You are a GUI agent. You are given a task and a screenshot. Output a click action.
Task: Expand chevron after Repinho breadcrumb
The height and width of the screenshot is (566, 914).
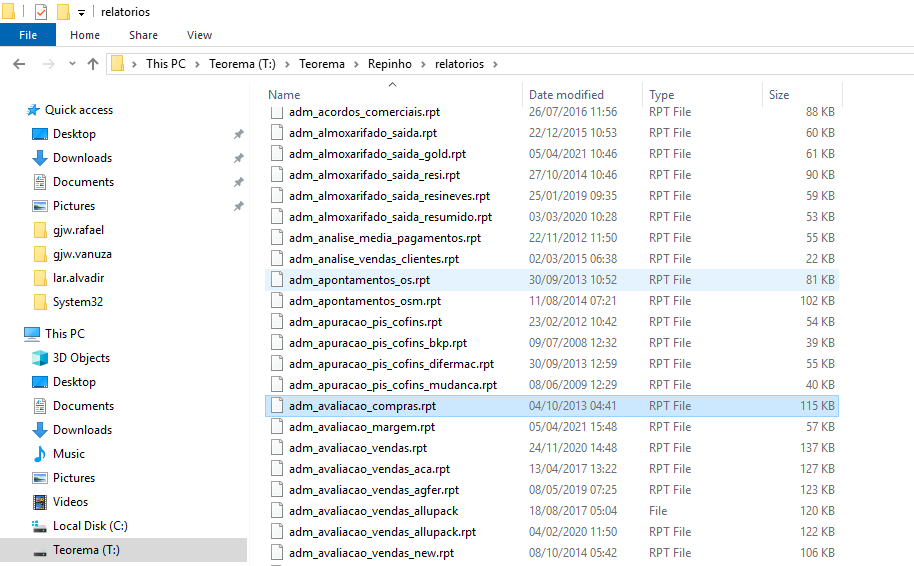(x=423, y=64)
